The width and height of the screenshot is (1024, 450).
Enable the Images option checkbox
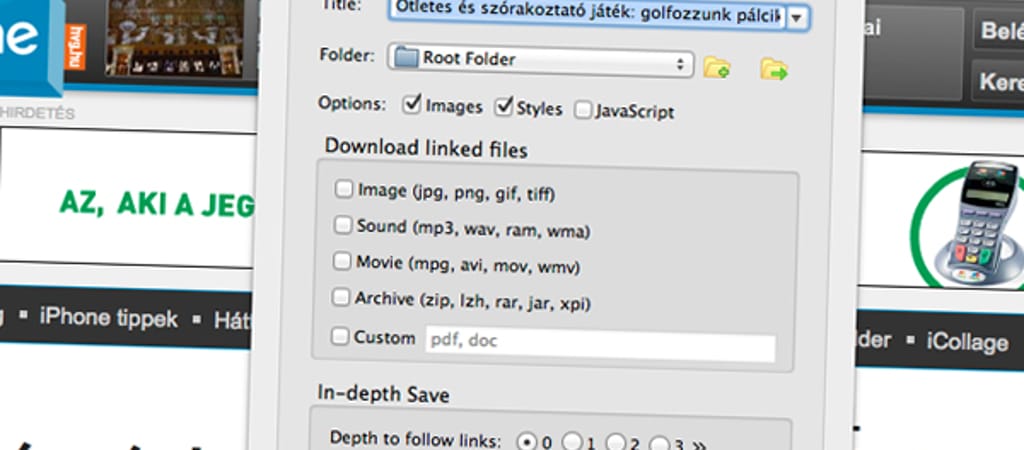[x=411, y=106]
